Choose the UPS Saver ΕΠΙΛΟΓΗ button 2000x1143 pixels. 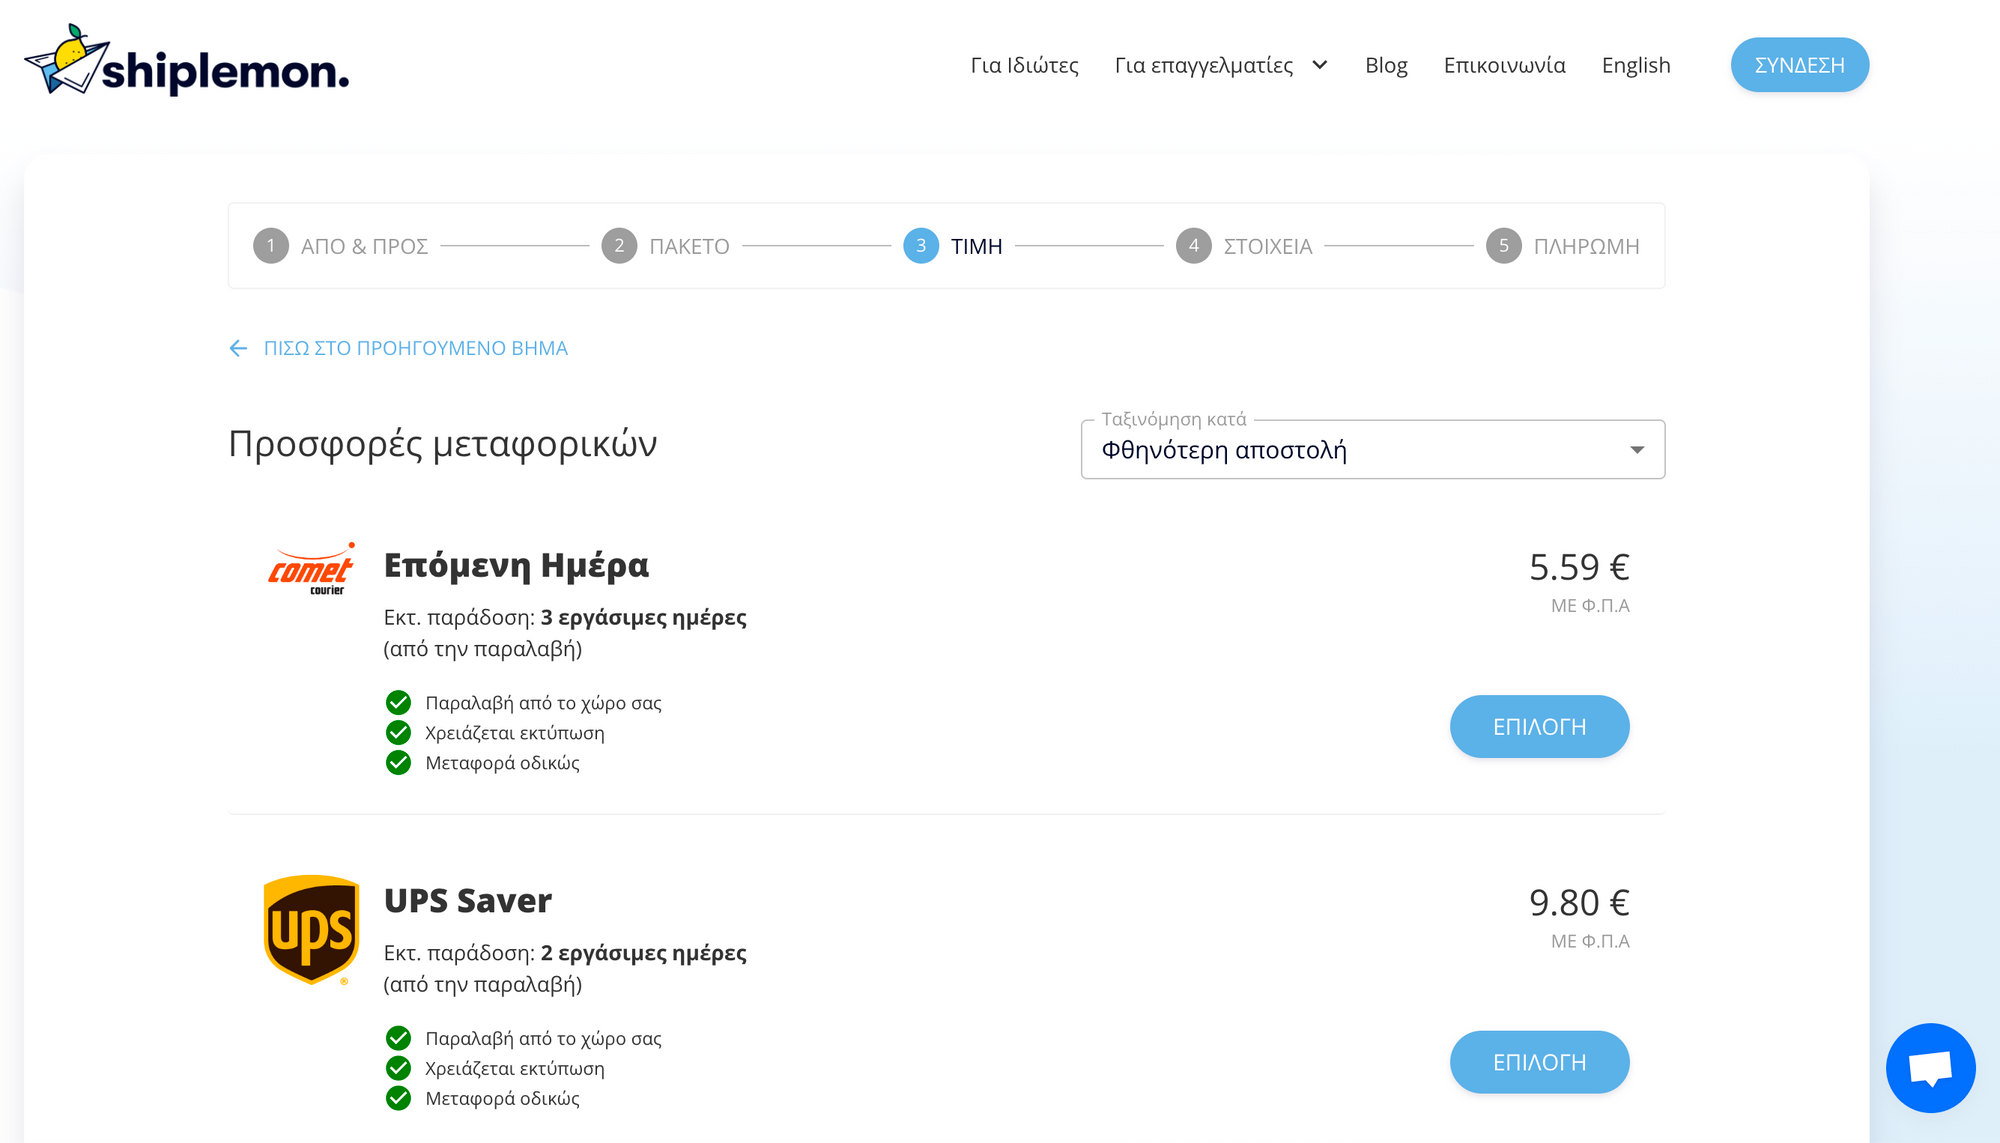pyautogui.click(x=1539, y=1062)
